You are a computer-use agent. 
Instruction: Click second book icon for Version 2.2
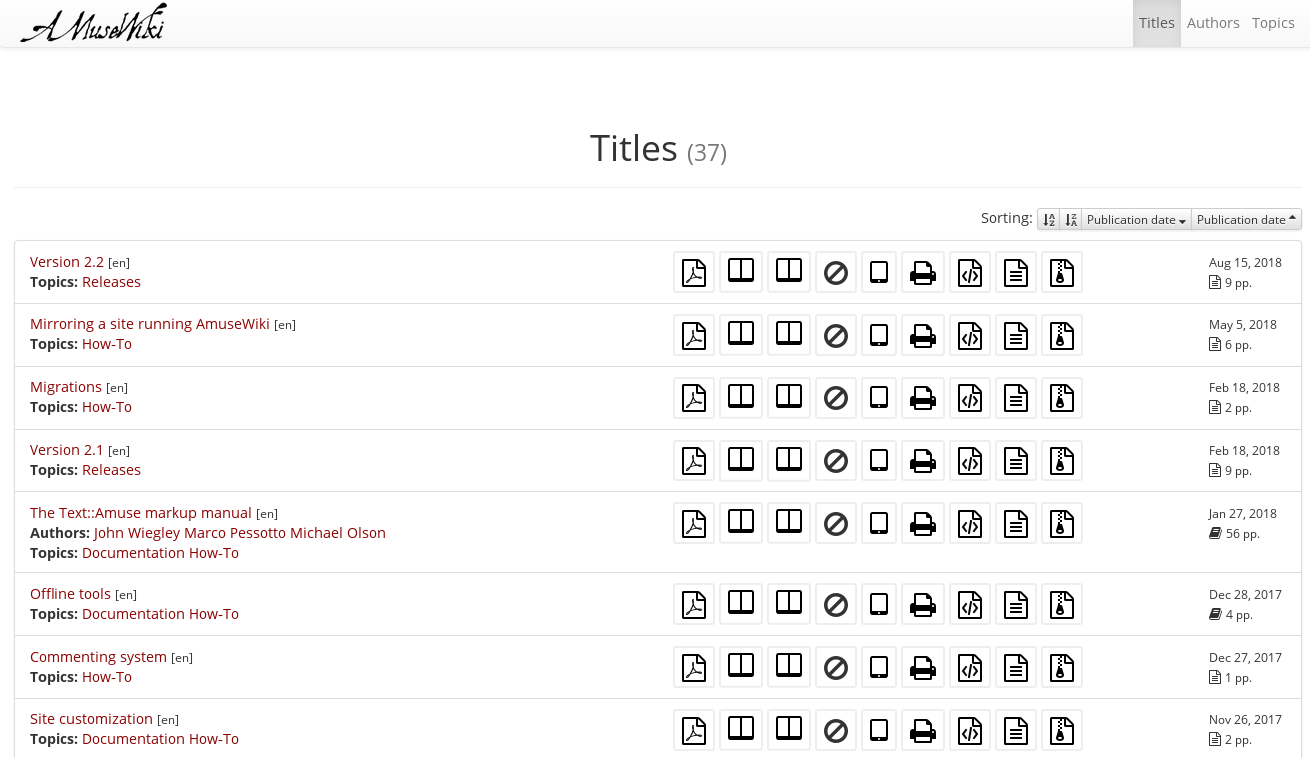click(789, 272)
